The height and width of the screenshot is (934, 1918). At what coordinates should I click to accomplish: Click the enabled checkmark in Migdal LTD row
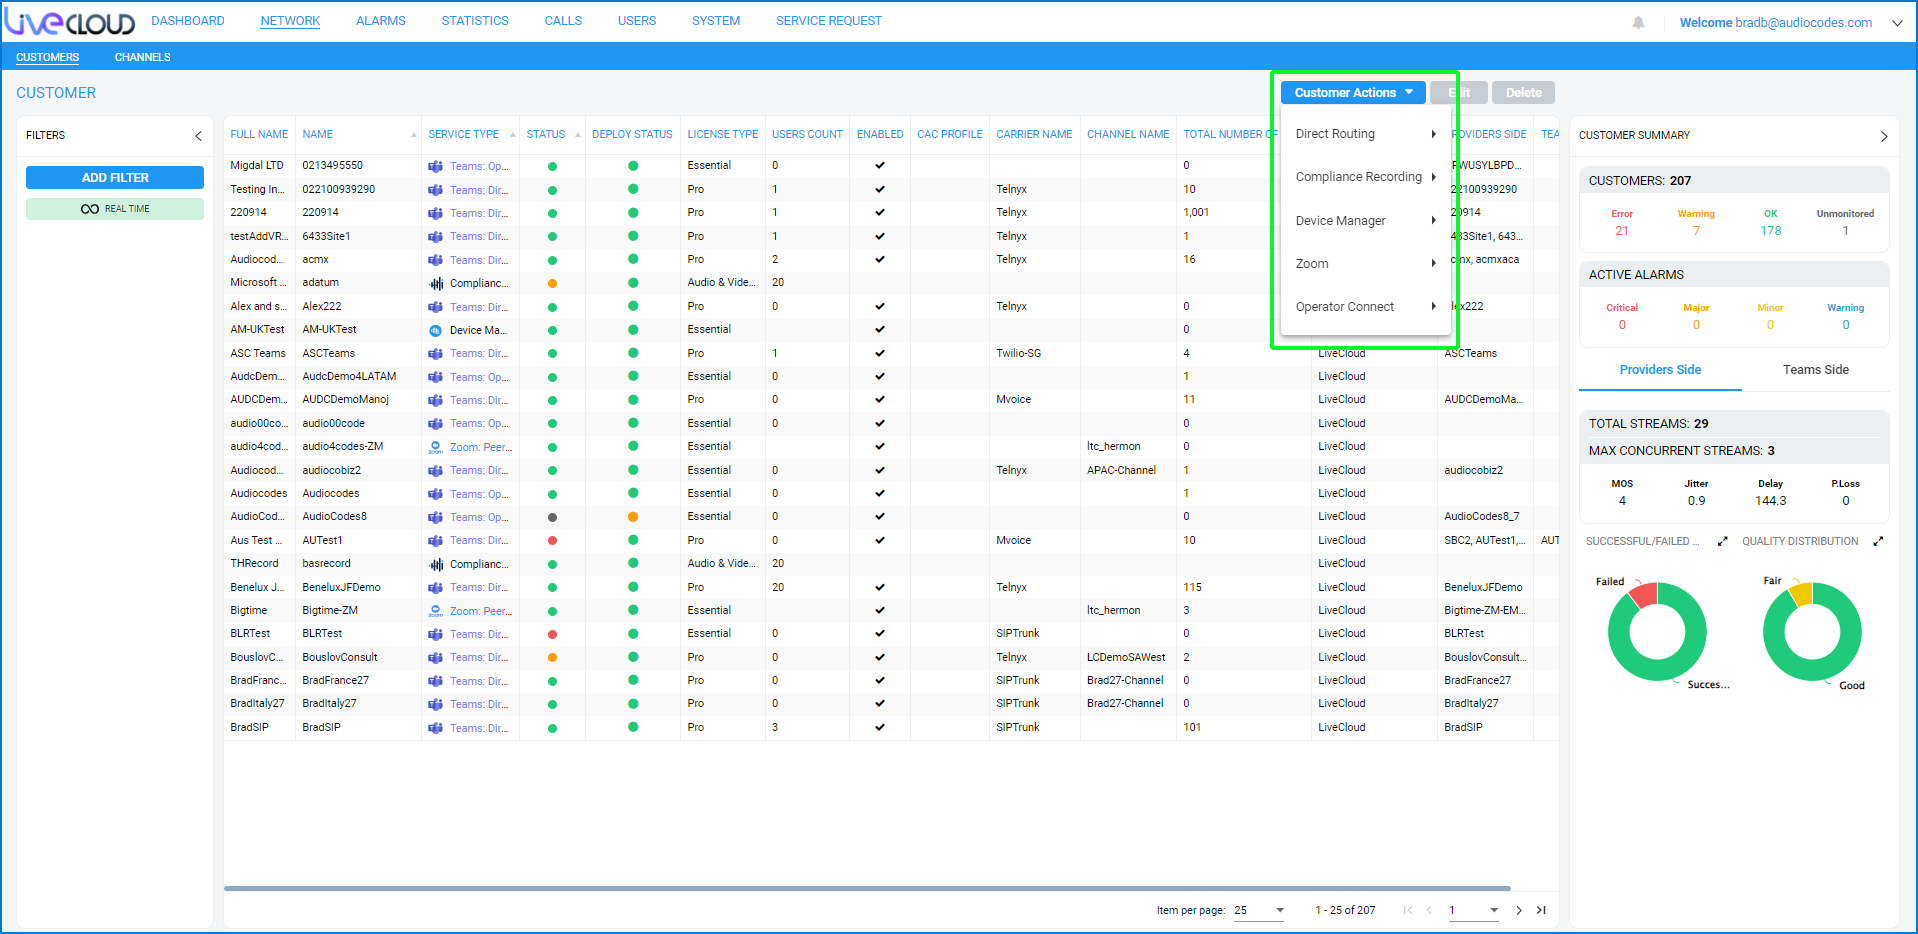pos(880,166)
